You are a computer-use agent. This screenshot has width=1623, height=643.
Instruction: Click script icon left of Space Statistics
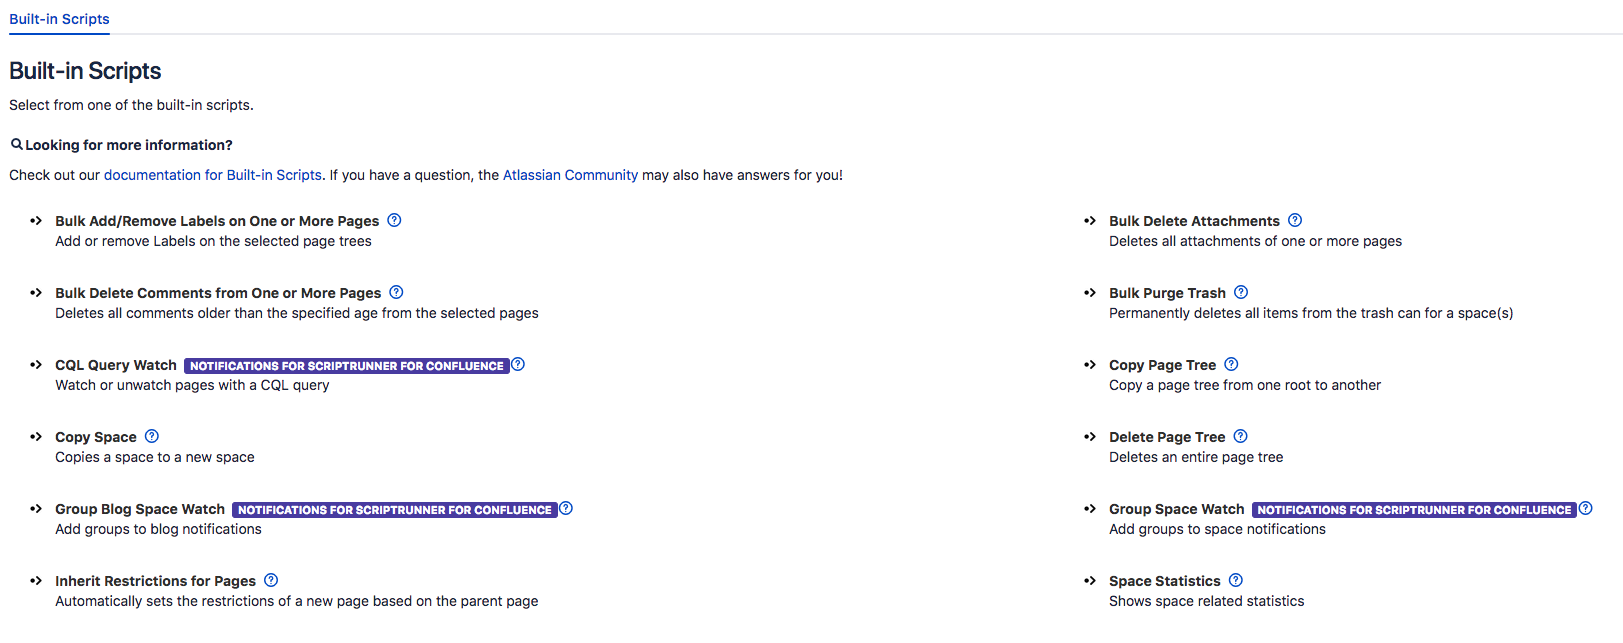(x=1090, y=581)
